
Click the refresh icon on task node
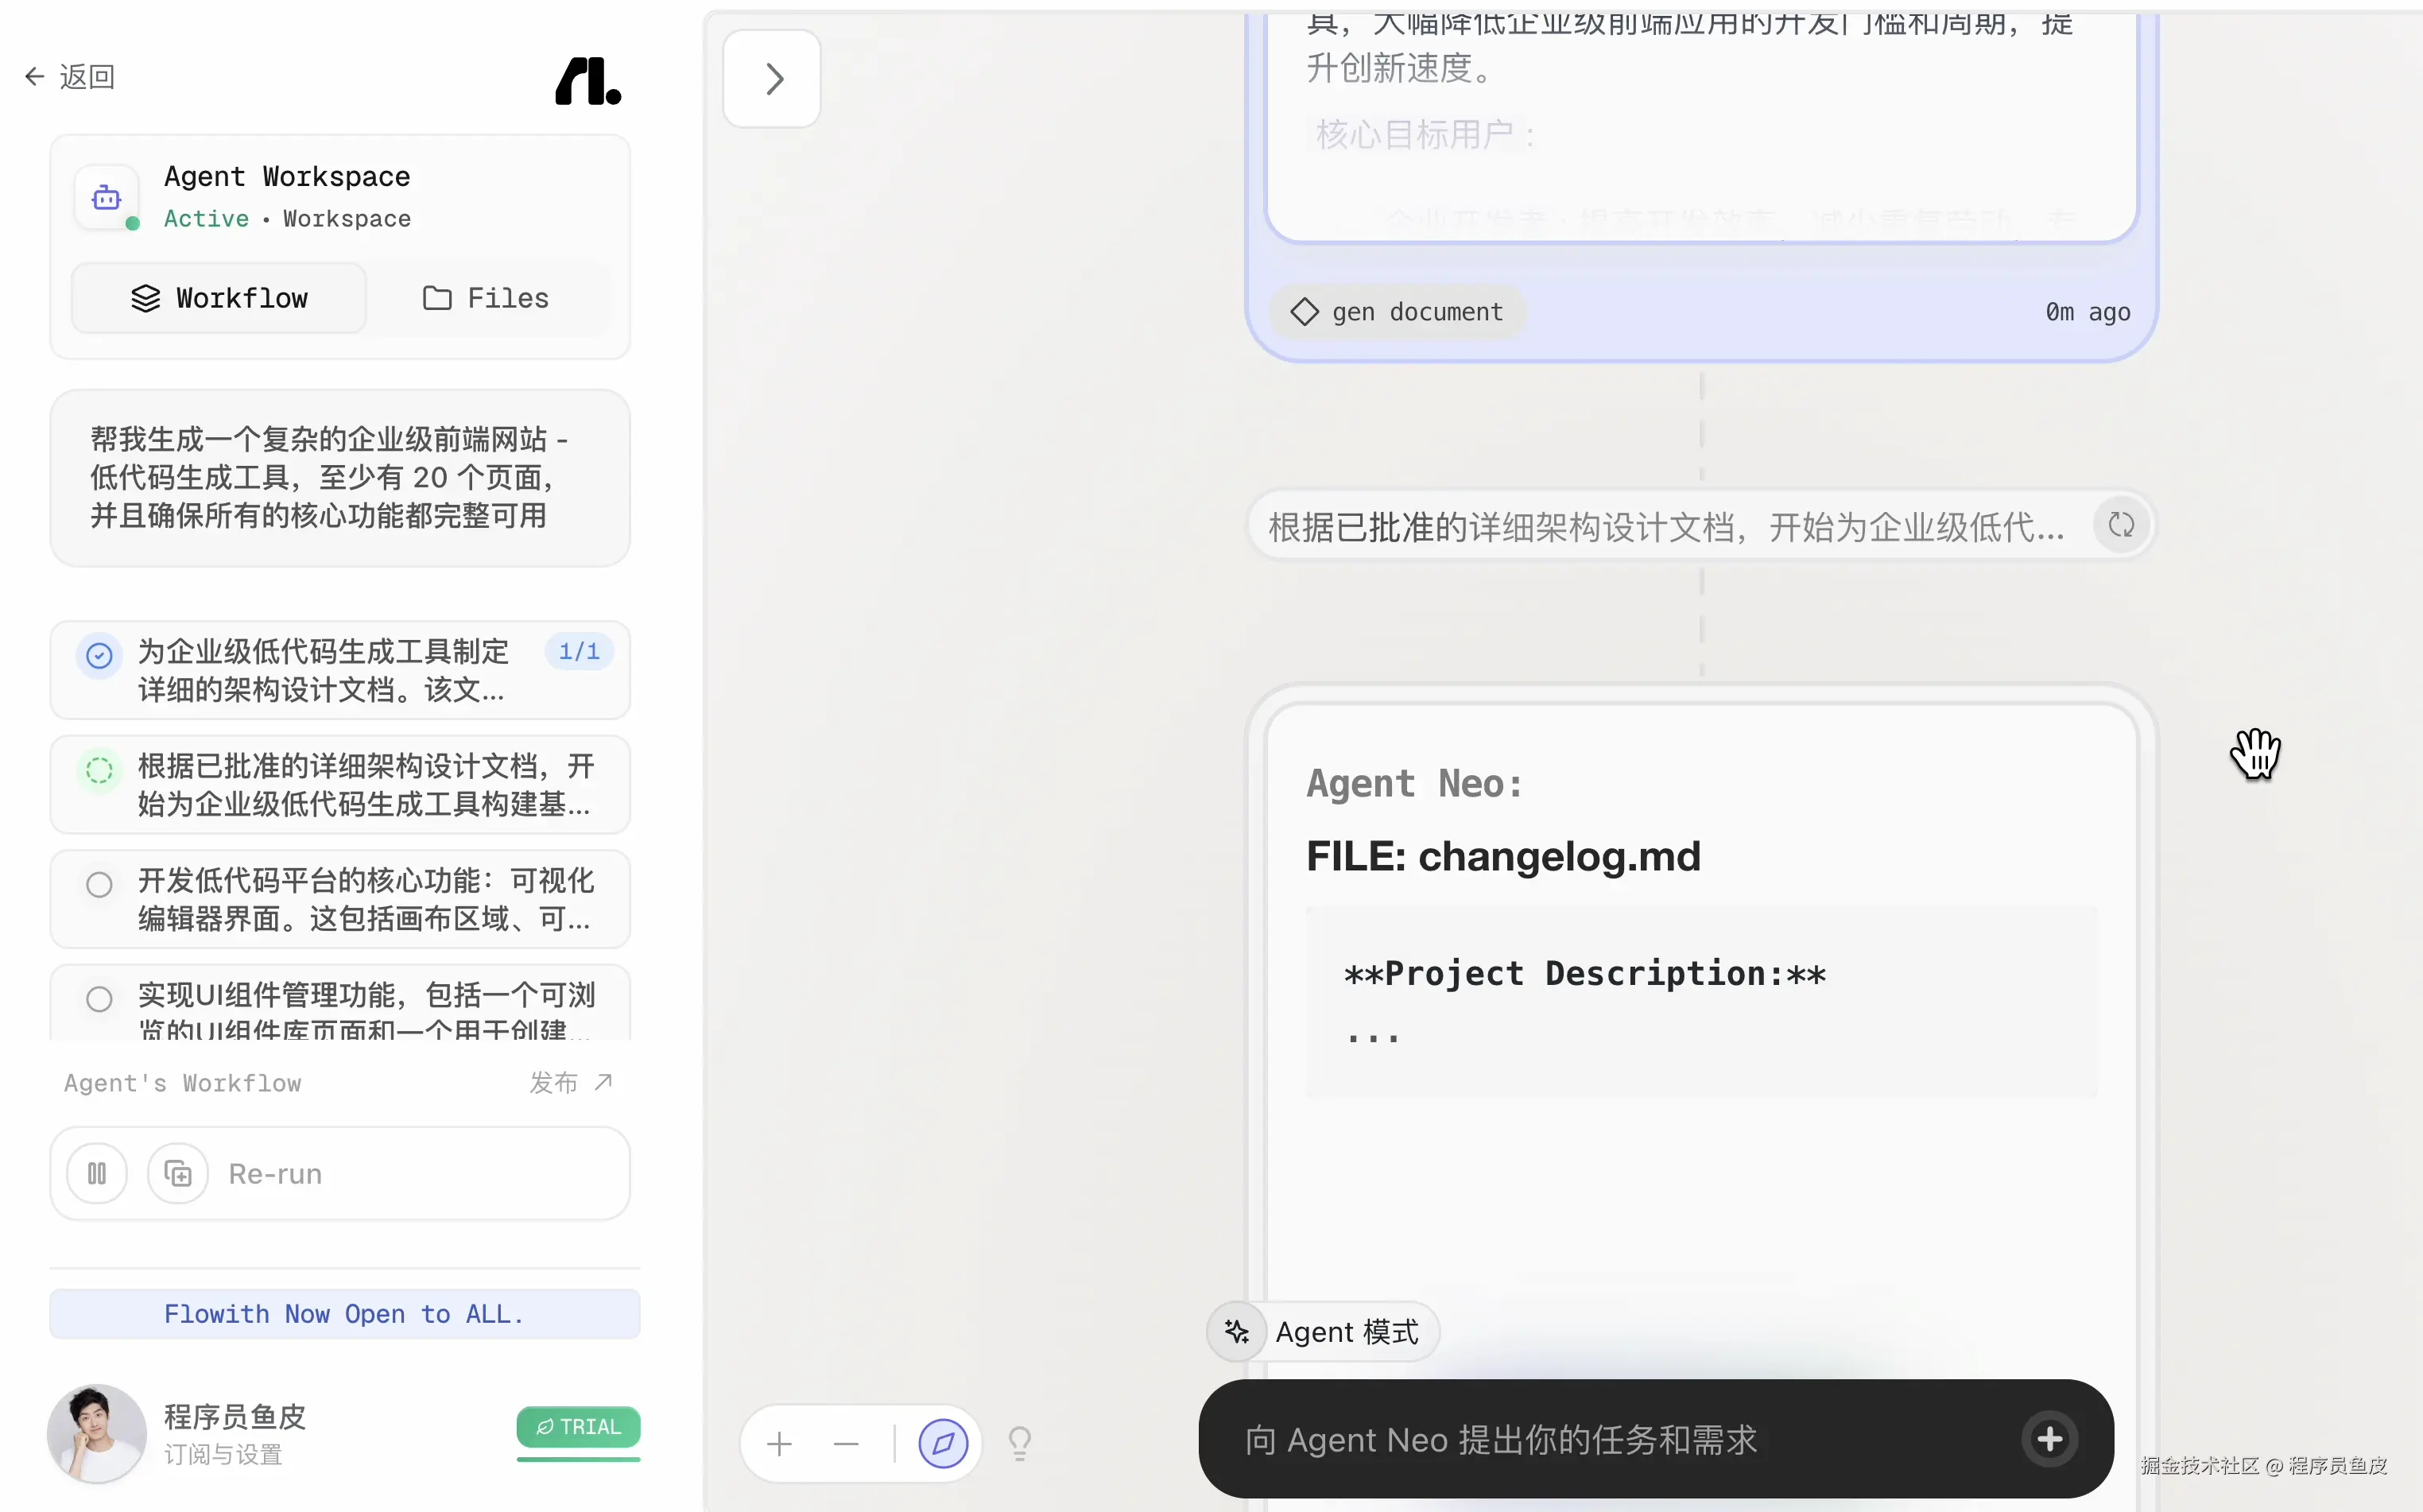(2120, 525)
